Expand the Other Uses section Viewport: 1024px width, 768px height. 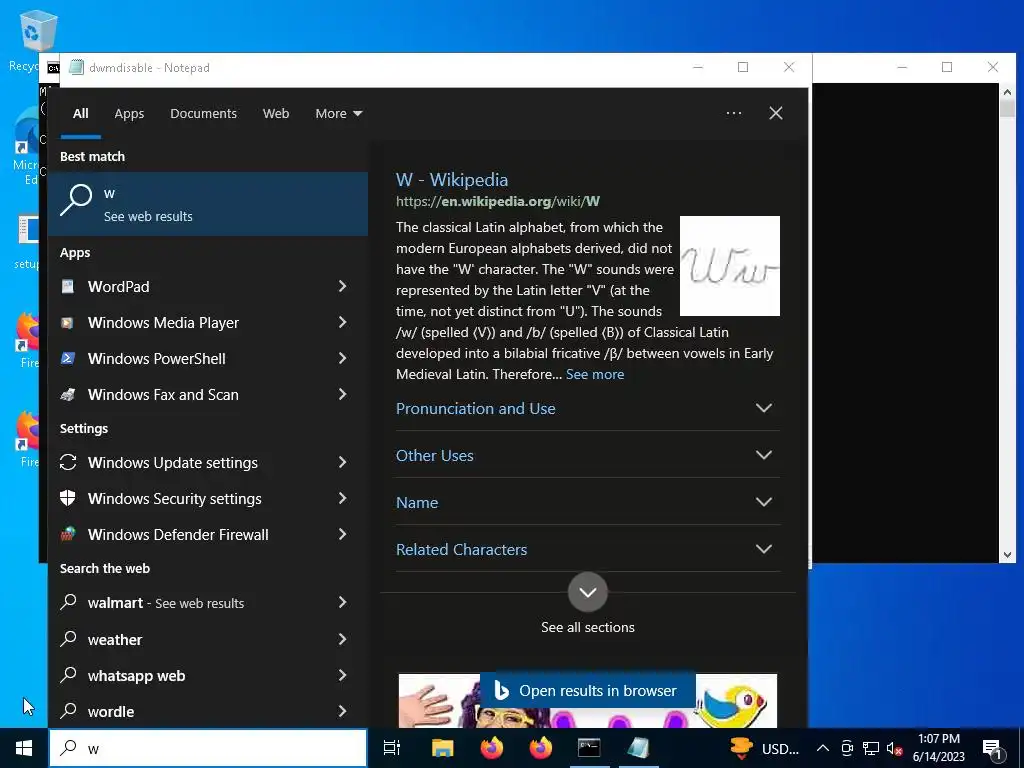click(587, 455)
